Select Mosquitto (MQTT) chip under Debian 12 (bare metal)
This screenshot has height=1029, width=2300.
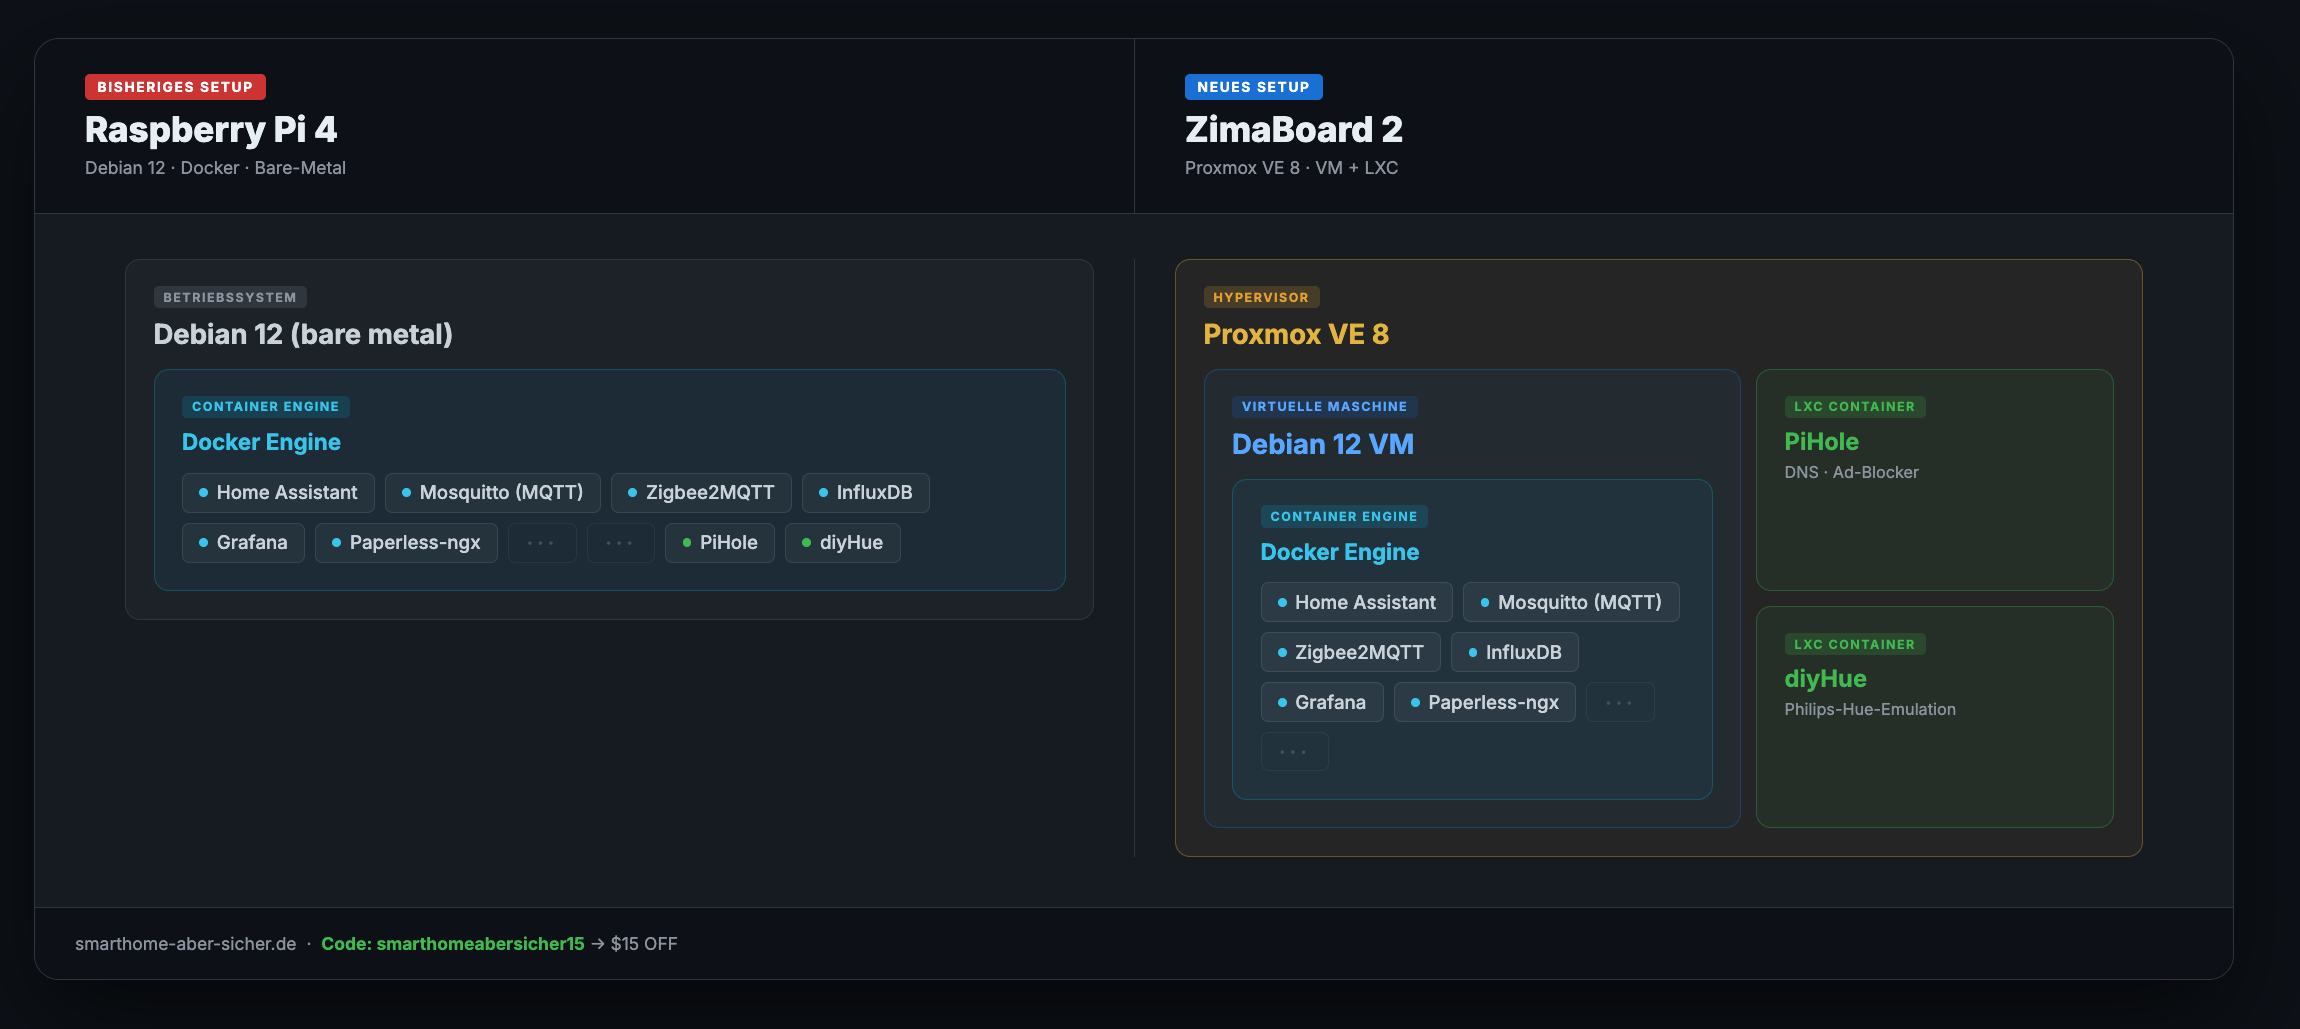click(492, 493)
